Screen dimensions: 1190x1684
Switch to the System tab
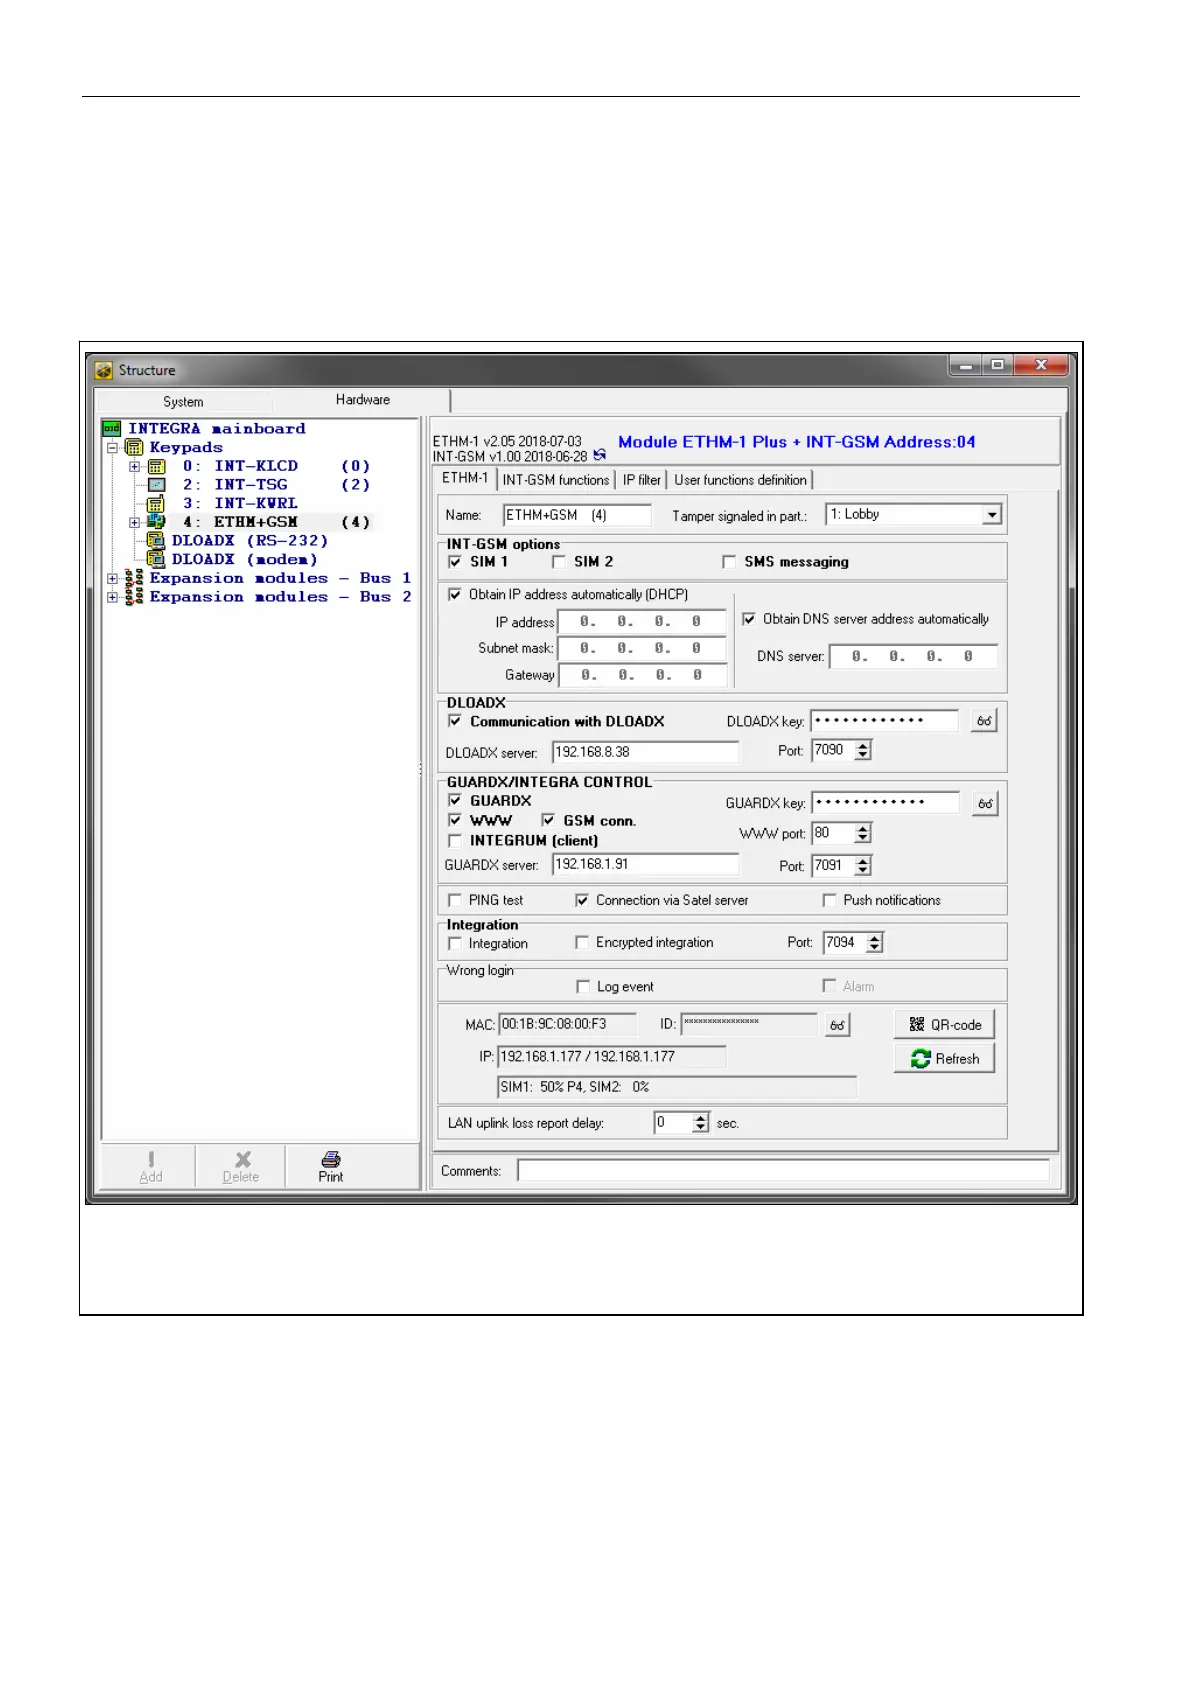tap(183, 402)
